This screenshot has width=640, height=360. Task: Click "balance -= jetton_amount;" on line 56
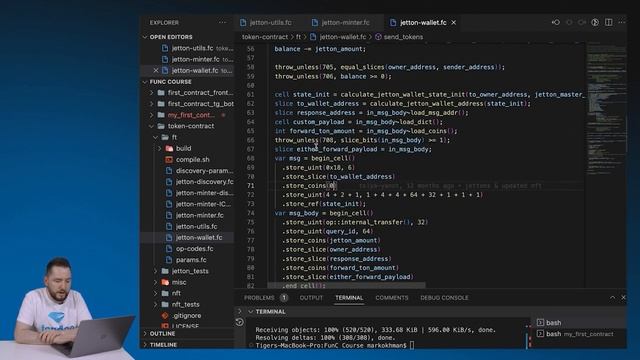click(x=320, y=49)
